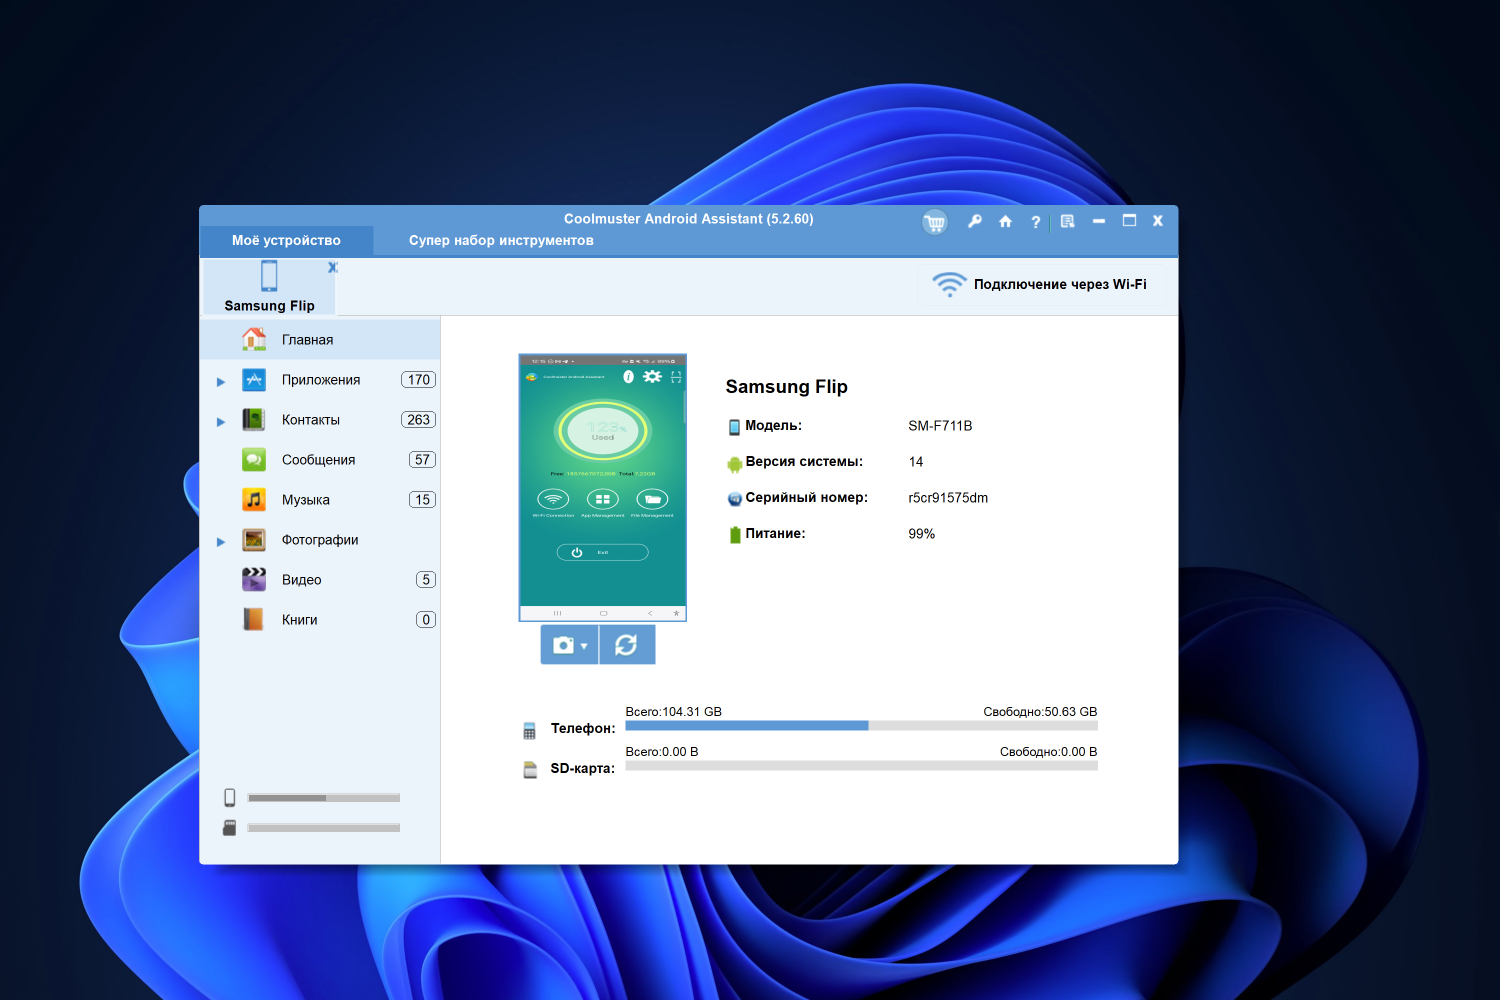Click the Coolmuster Android Assistant (5.2.60) title
Screen dimensions: 1500x1000
click(689, 219)
